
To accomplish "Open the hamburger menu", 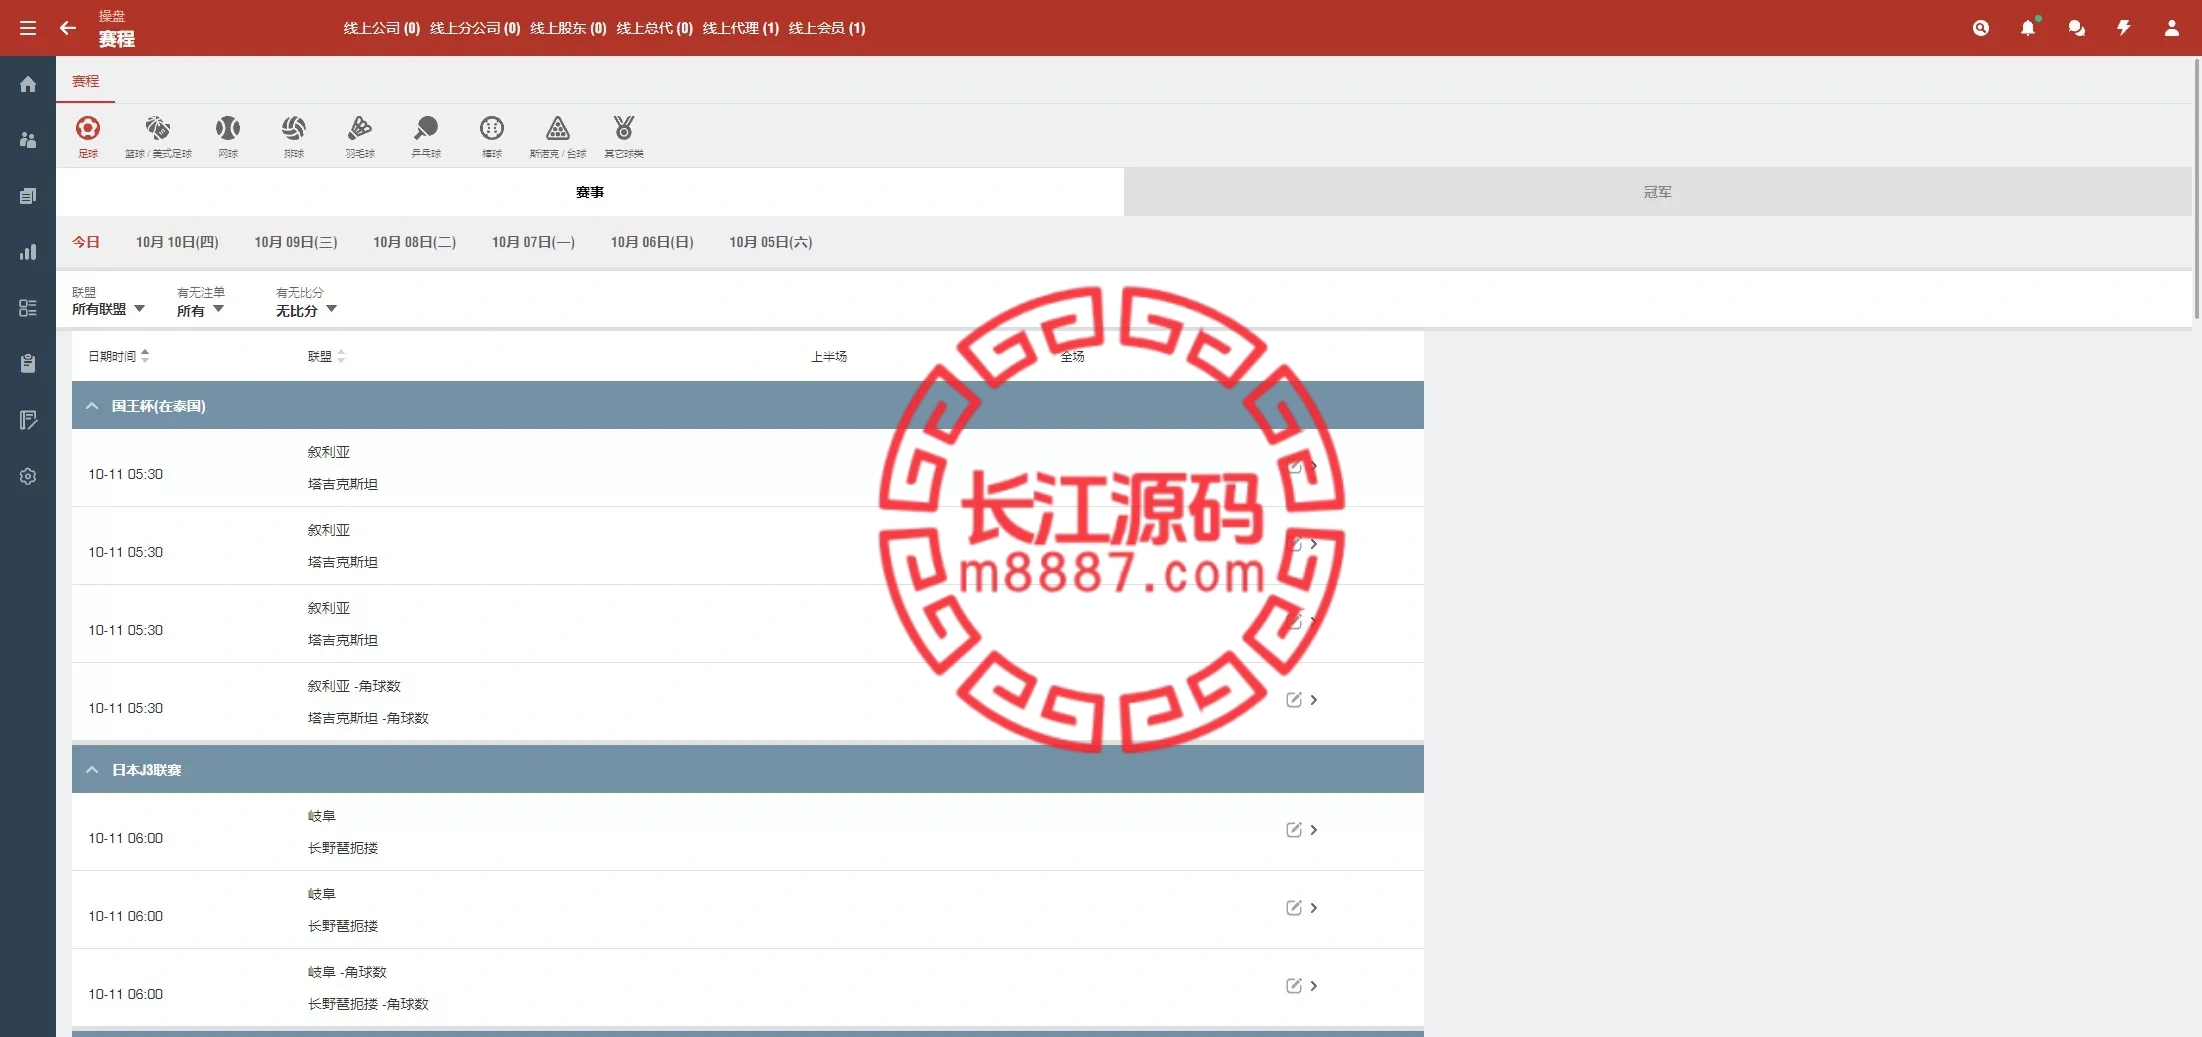I will [28, 28].
